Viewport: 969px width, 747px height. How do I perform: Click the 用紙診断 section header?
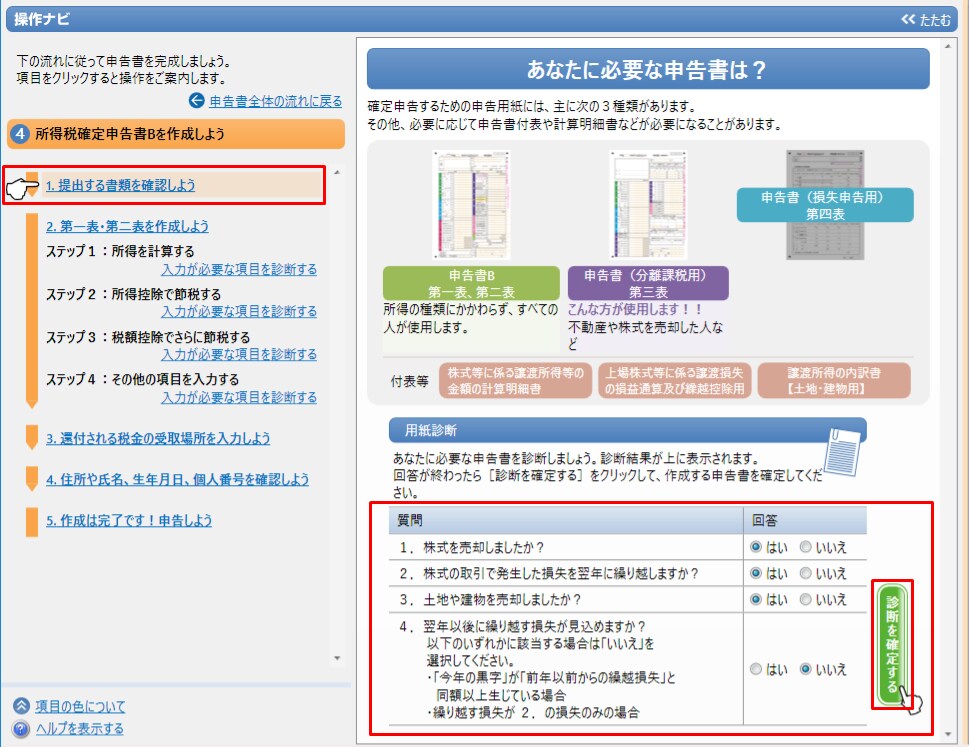tap(627, 430)
